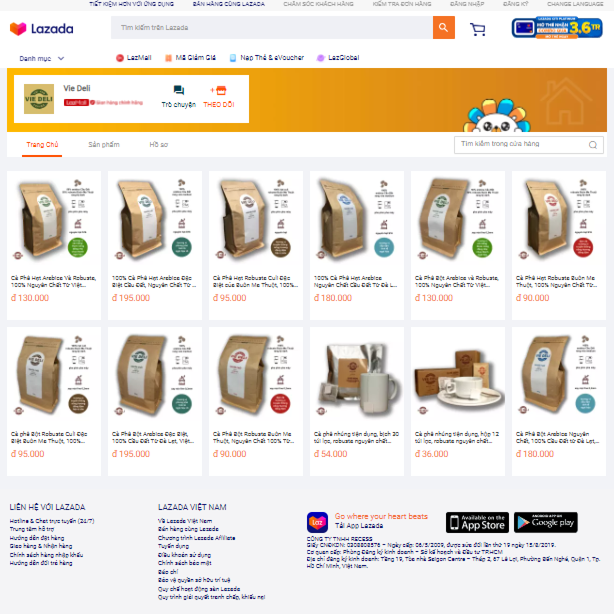Viewport: 614px width, 614px height.
Task: Click the in-store search magnifier icon
Action: [593, 145]
